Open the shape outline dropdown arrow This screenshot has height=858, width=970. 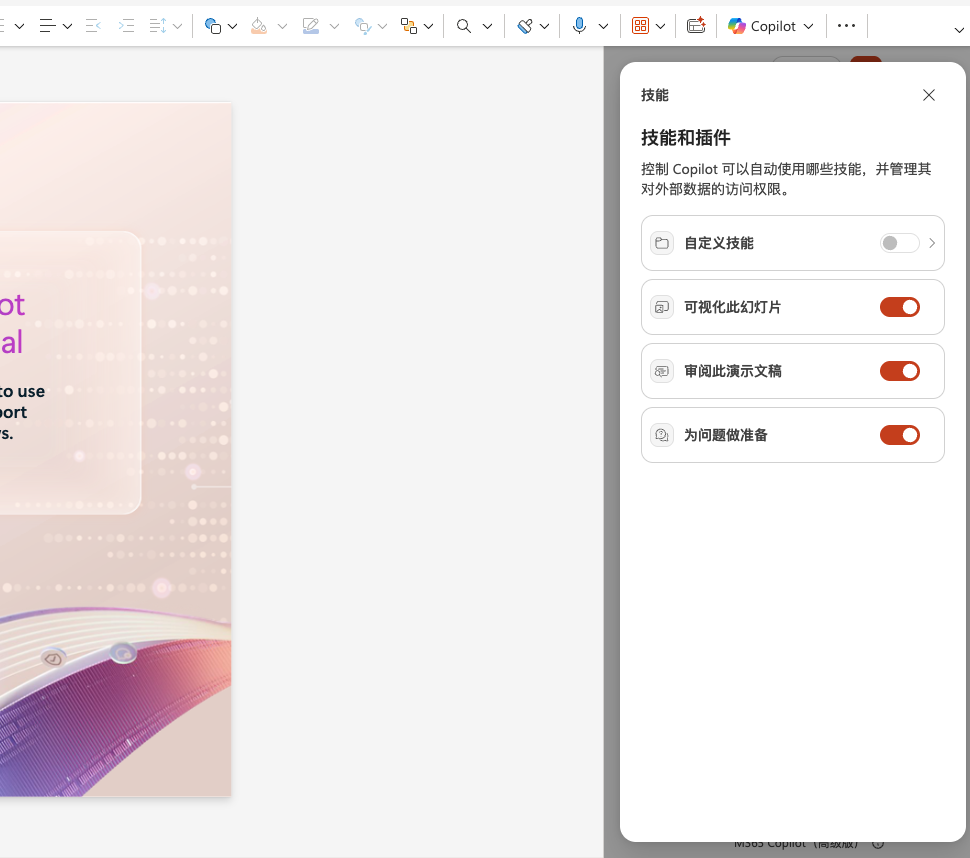(334, 26)
